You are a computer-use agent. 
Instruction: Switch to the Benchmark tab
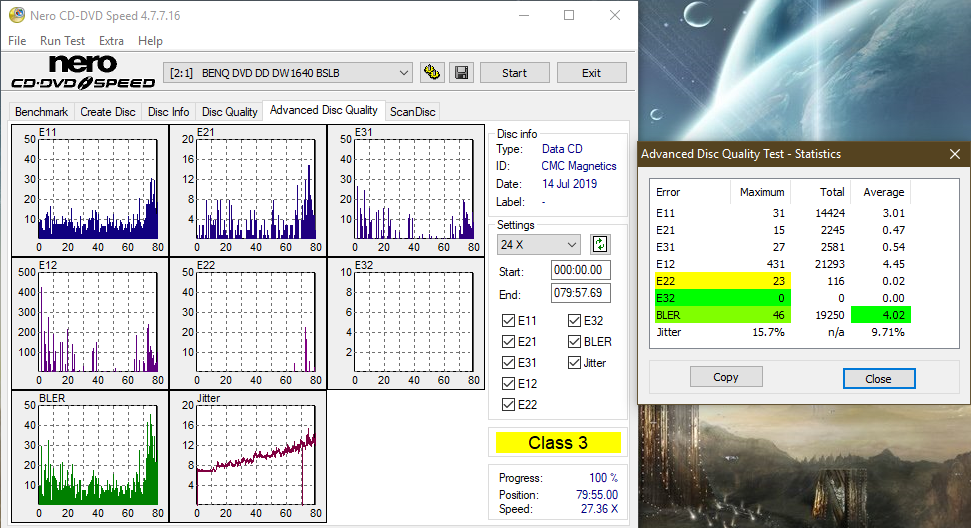pyautogui.click(x=41, y=112)
